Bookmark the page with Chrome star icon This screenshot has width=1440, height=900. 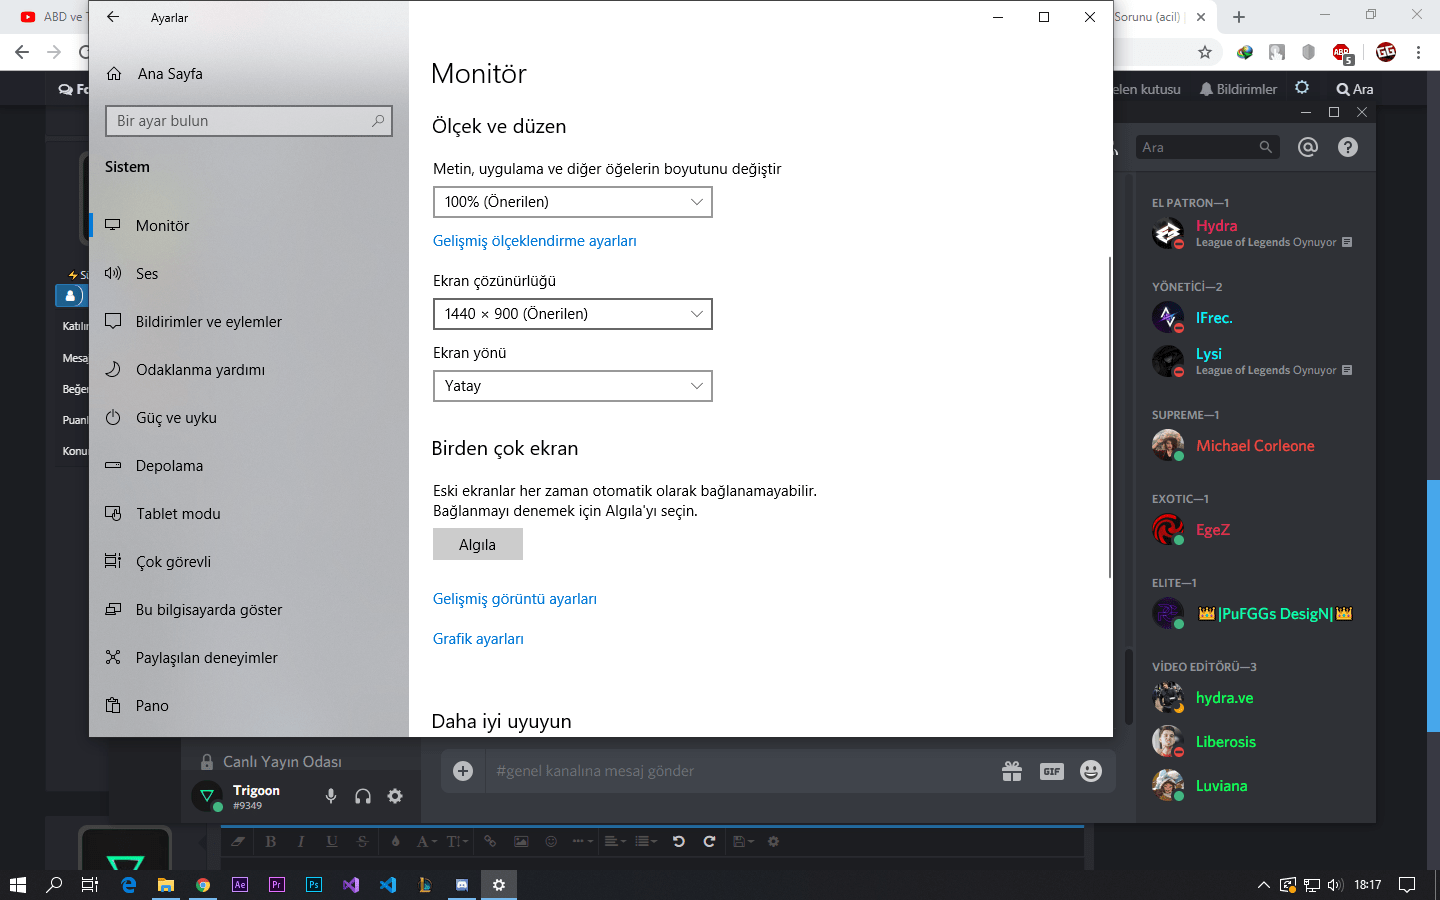click(x=1205, y=52)
